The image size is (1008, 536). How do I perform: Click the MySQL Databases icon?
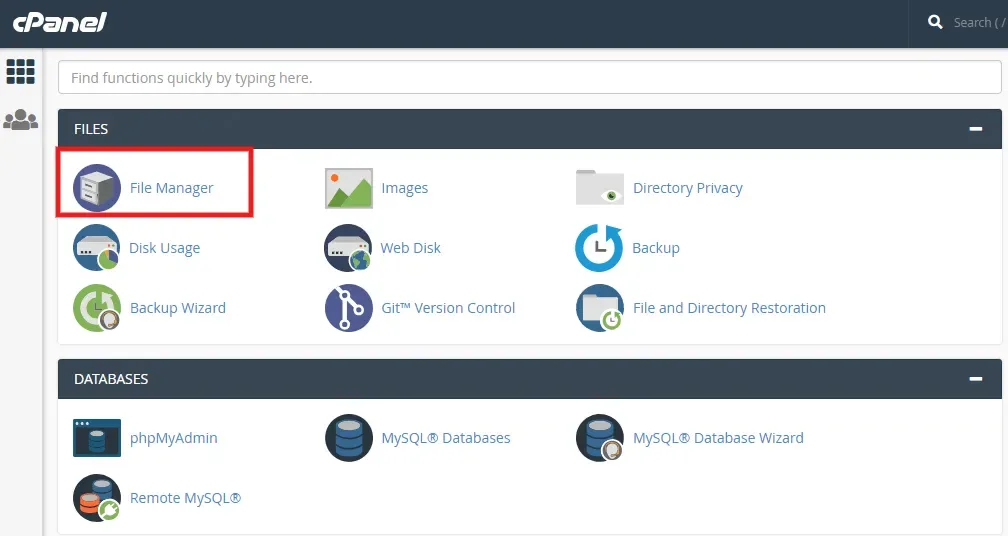coord(348,438)
